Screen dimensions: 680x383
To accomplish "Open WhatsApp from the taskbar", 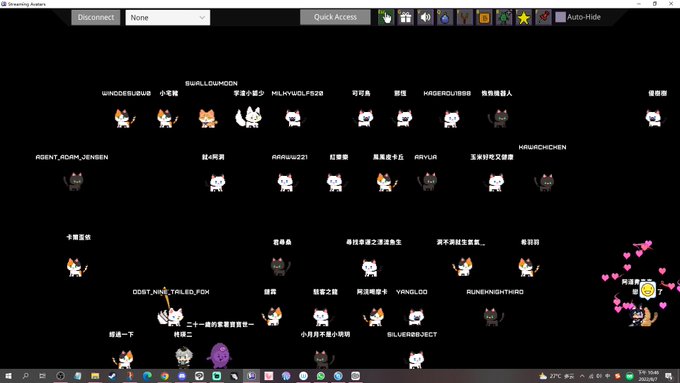I will 320,376.
